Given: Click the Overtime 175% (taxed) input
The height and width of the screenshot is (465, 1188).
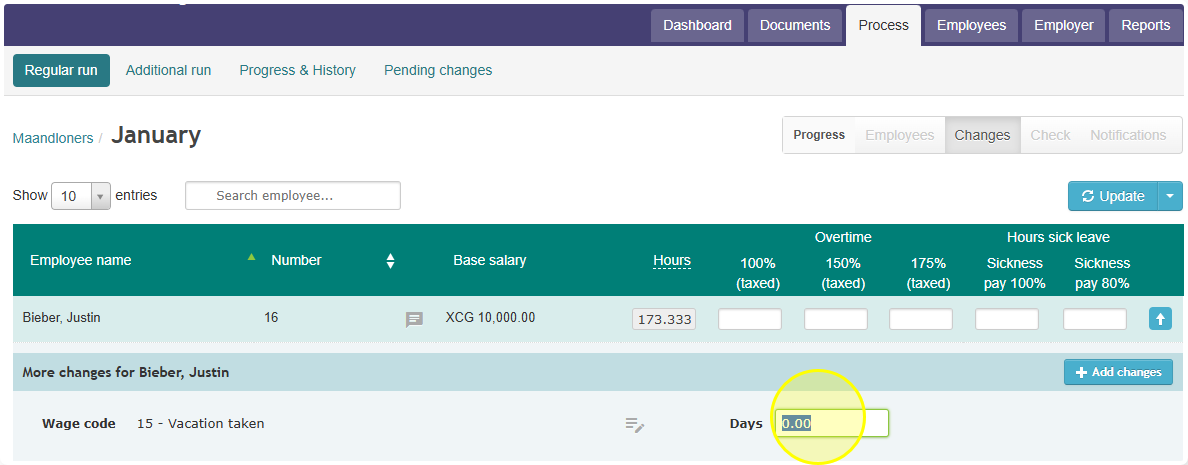Looking at the screenshot, I should click(x=921, y=319).
